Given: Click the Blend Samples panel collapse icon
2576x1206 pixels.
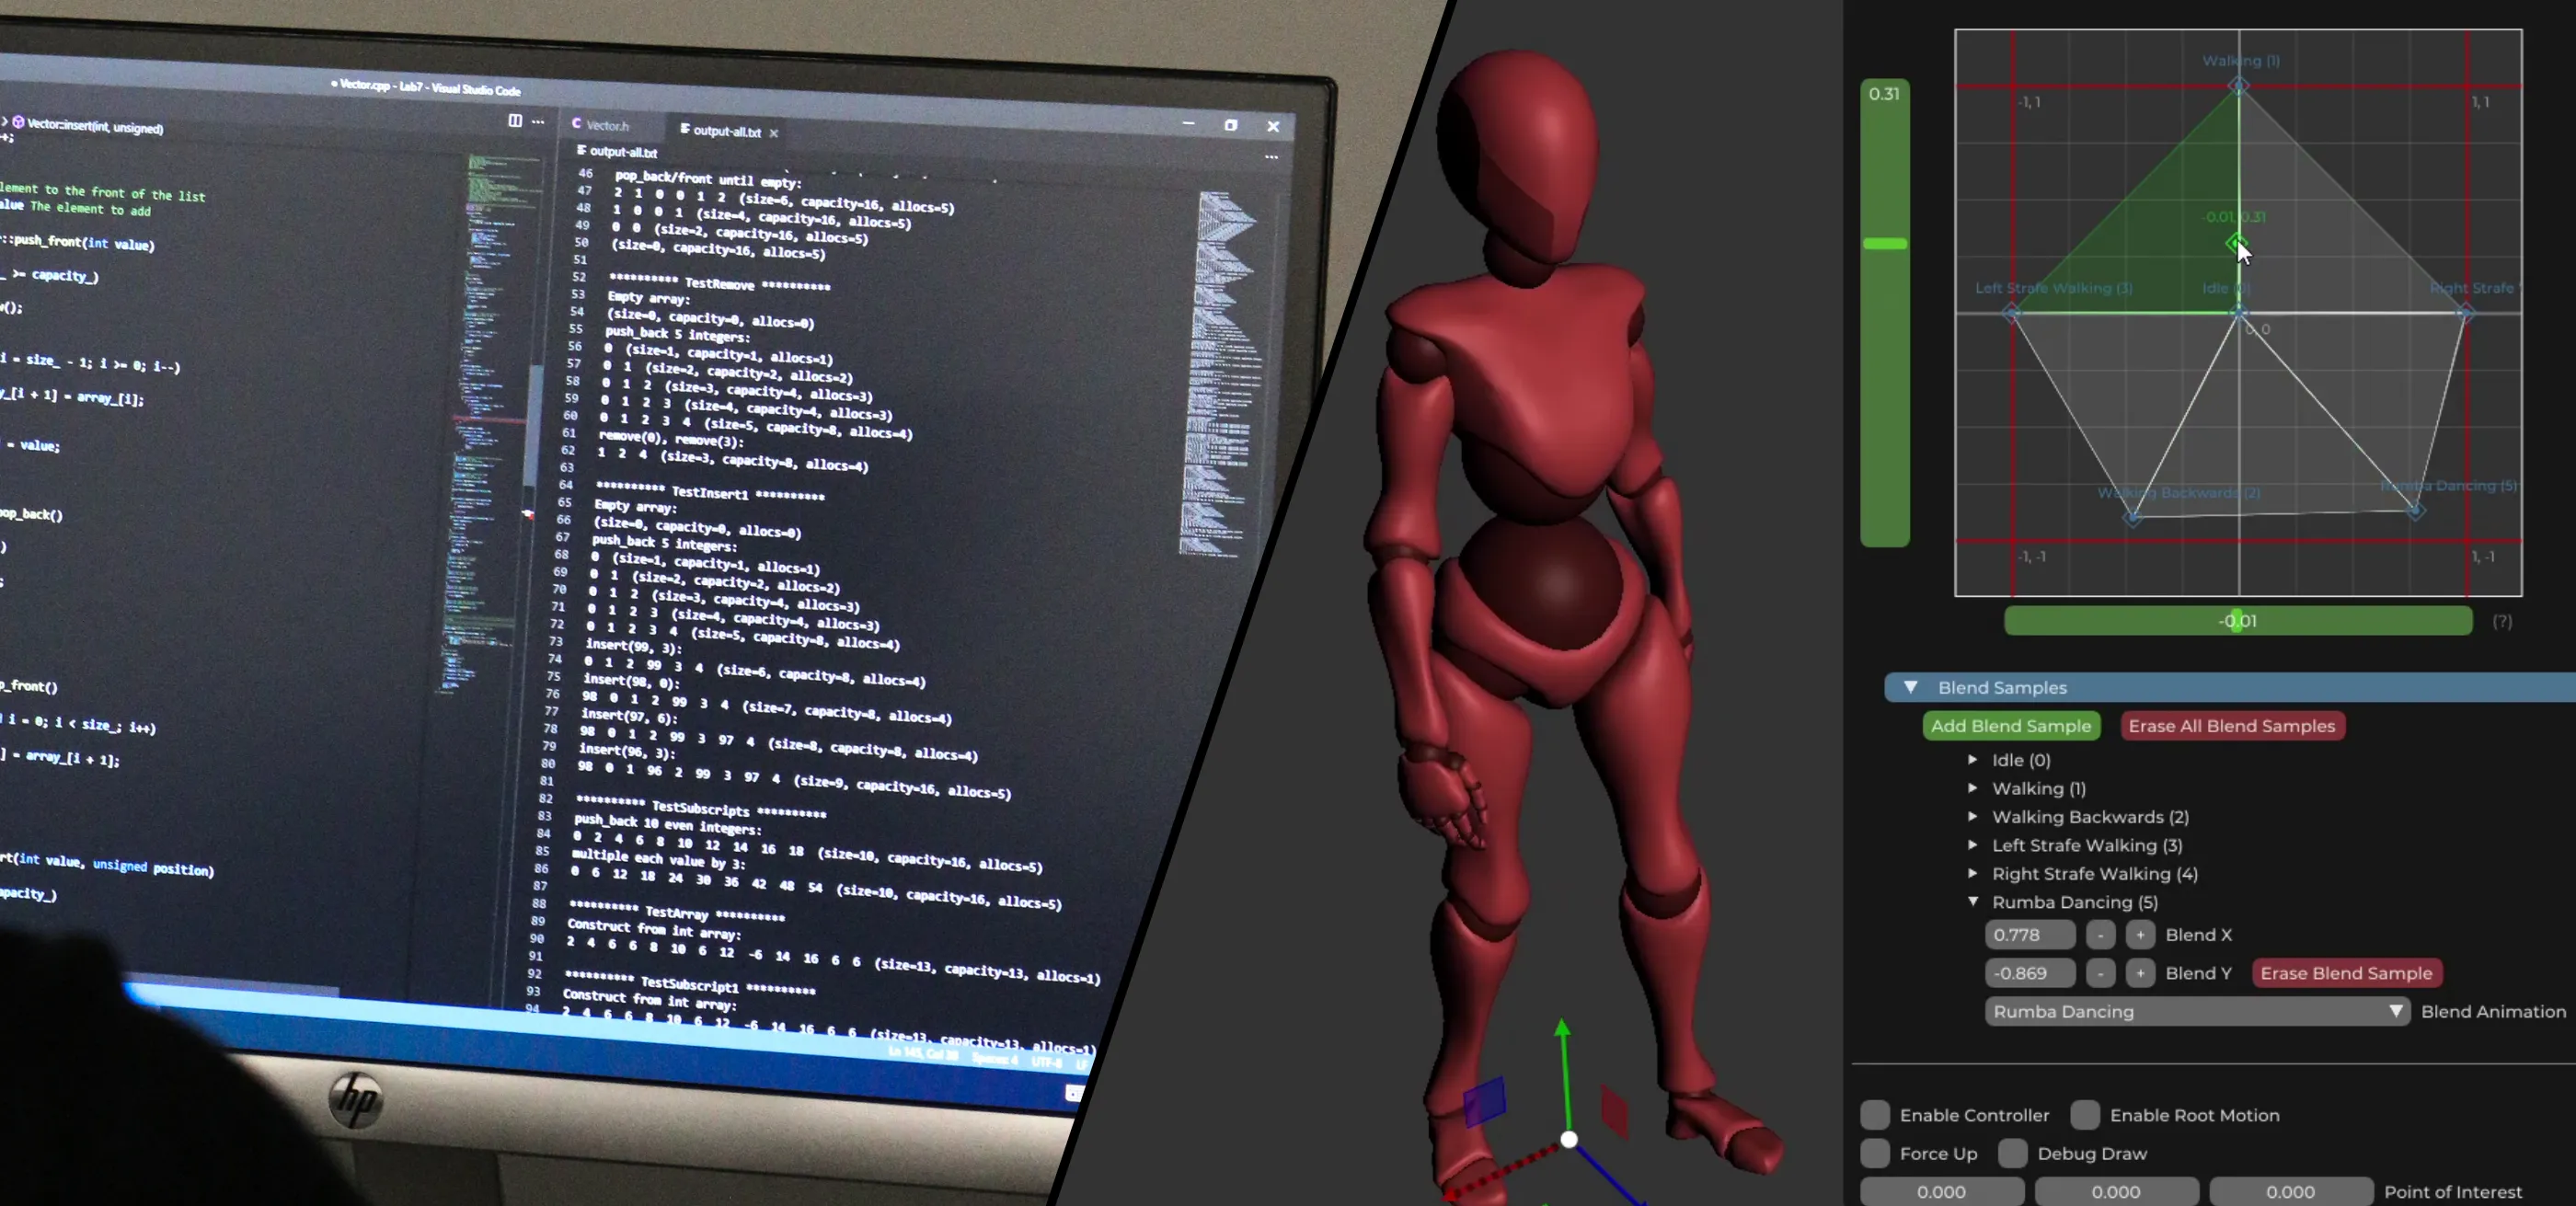Looking at the screenshot, I should tap(1909, 687).
